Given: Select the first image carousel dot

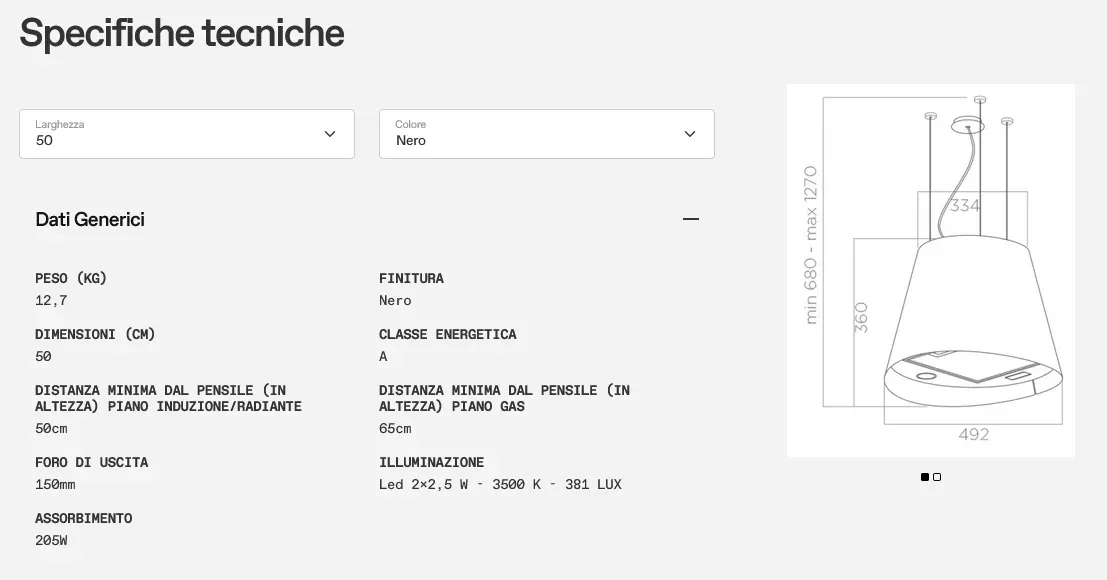Looking at the screenshot, I should pos(925,477).
